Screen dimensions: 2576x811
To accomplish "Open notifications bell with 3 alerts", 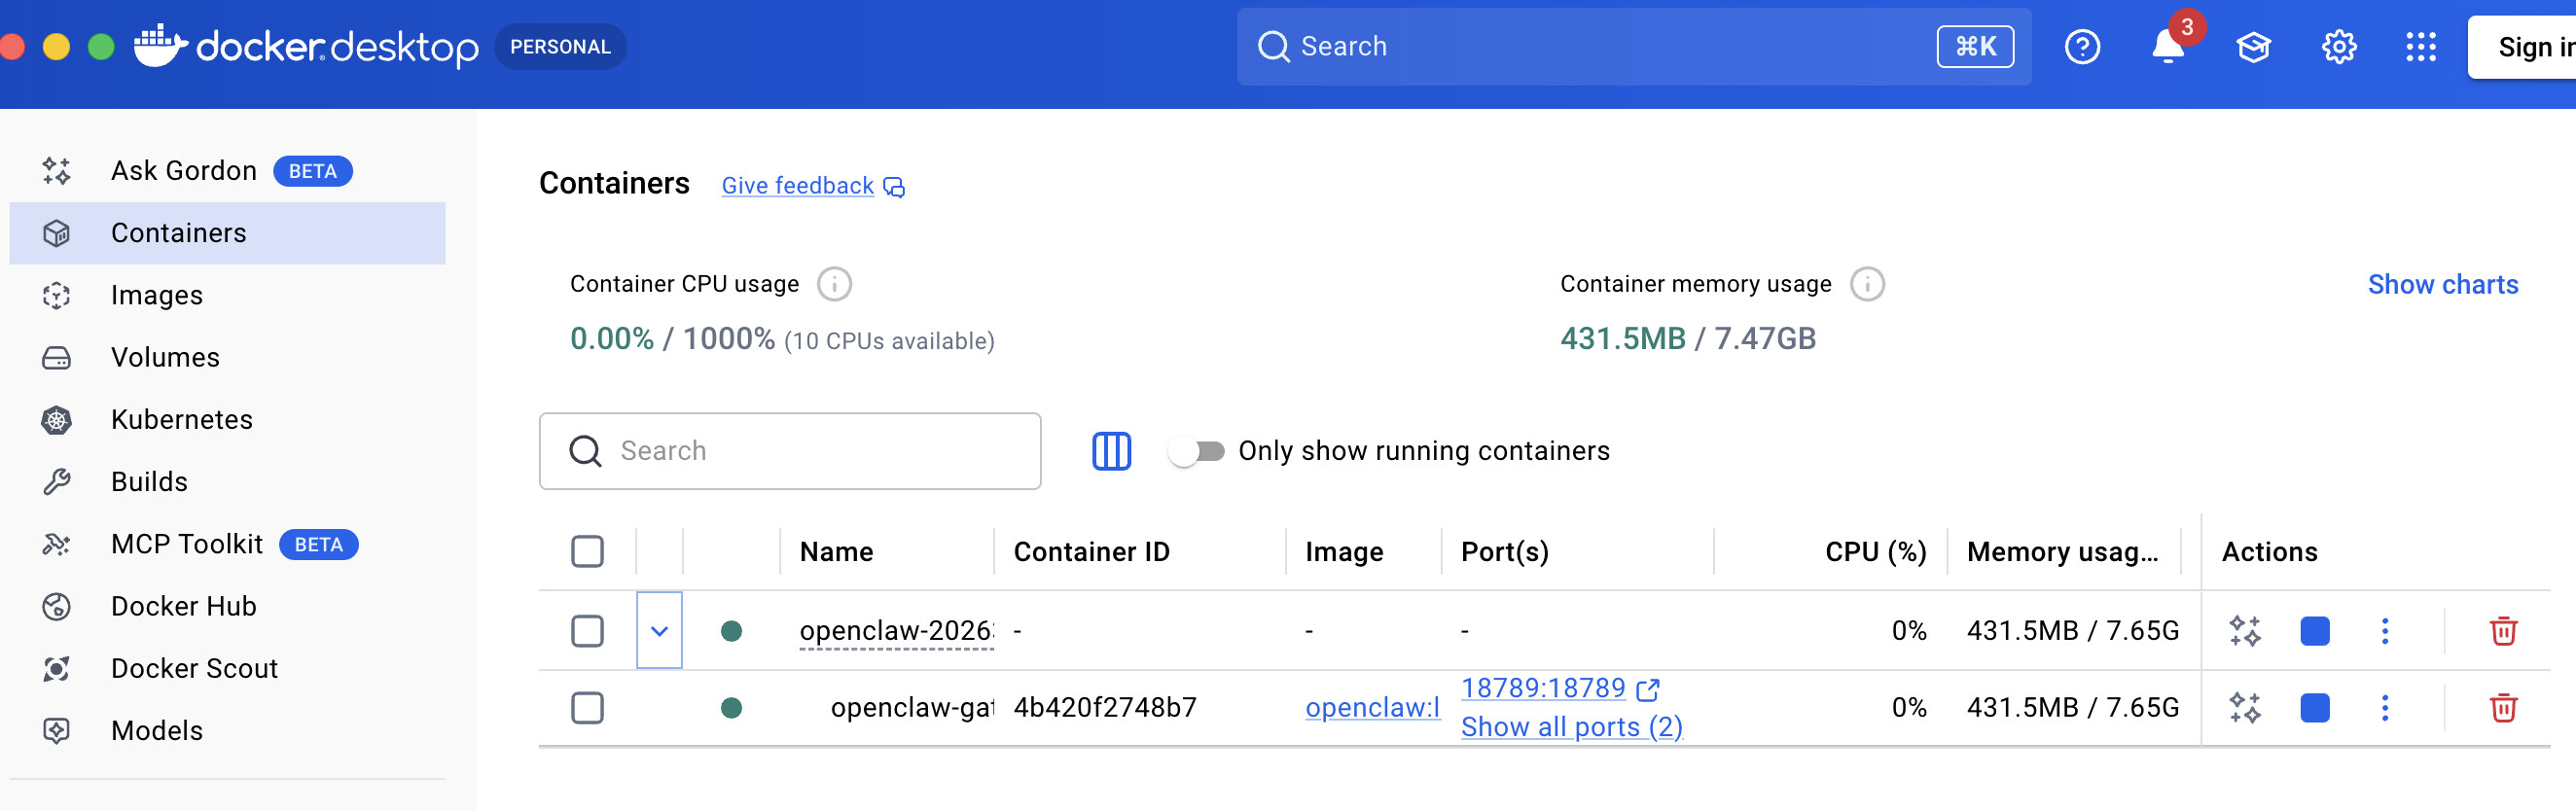I will click(2167, 46).
